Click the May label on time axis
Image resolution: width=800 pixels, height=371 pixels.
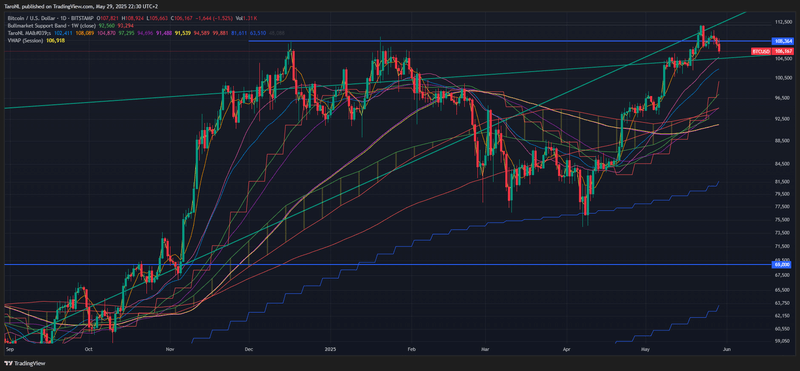point(646,350)
